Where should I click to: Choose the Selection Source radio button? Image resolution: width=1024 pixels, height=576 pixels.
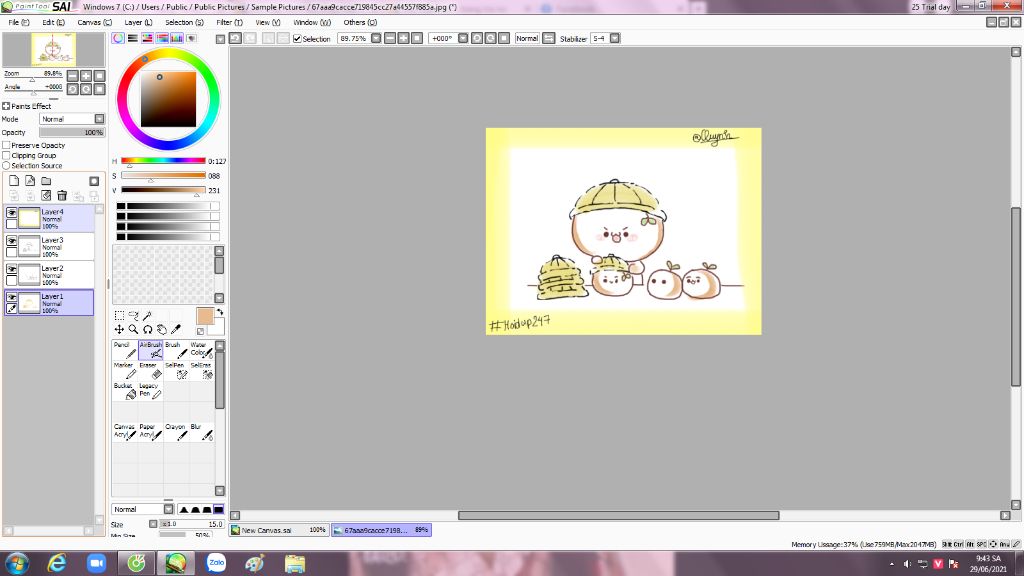coord(7,166)
